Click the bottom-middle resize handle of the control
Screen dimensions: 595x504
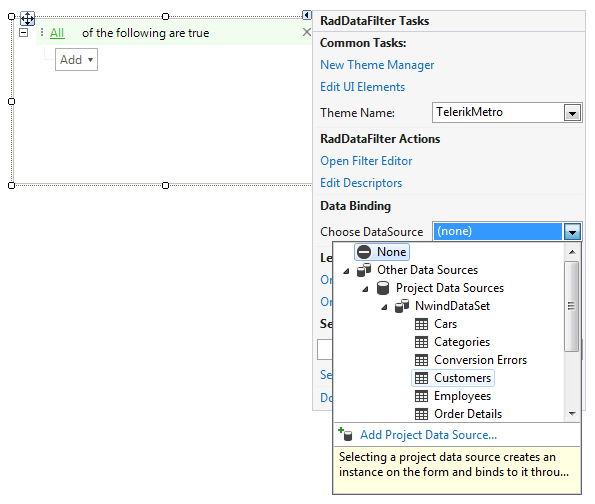pyautogui.click(x=165, y=185)
